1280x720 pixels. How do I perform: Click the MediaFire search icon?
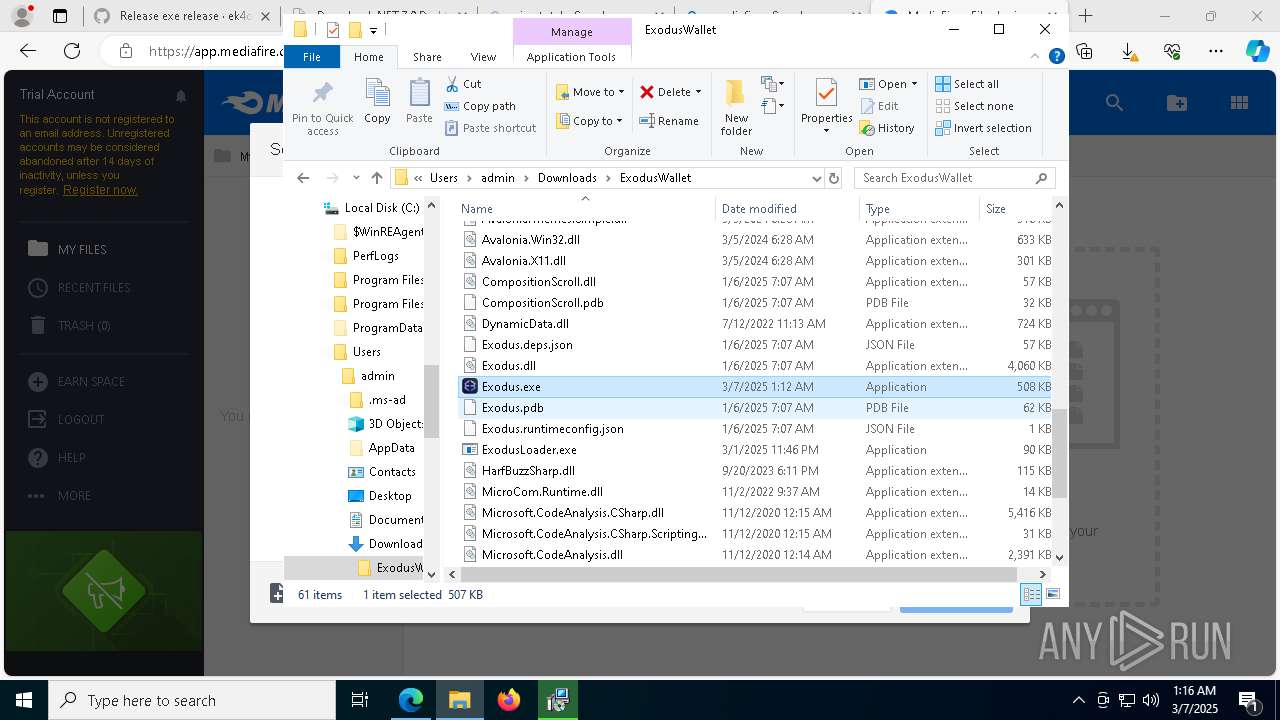coord(1114,103)
